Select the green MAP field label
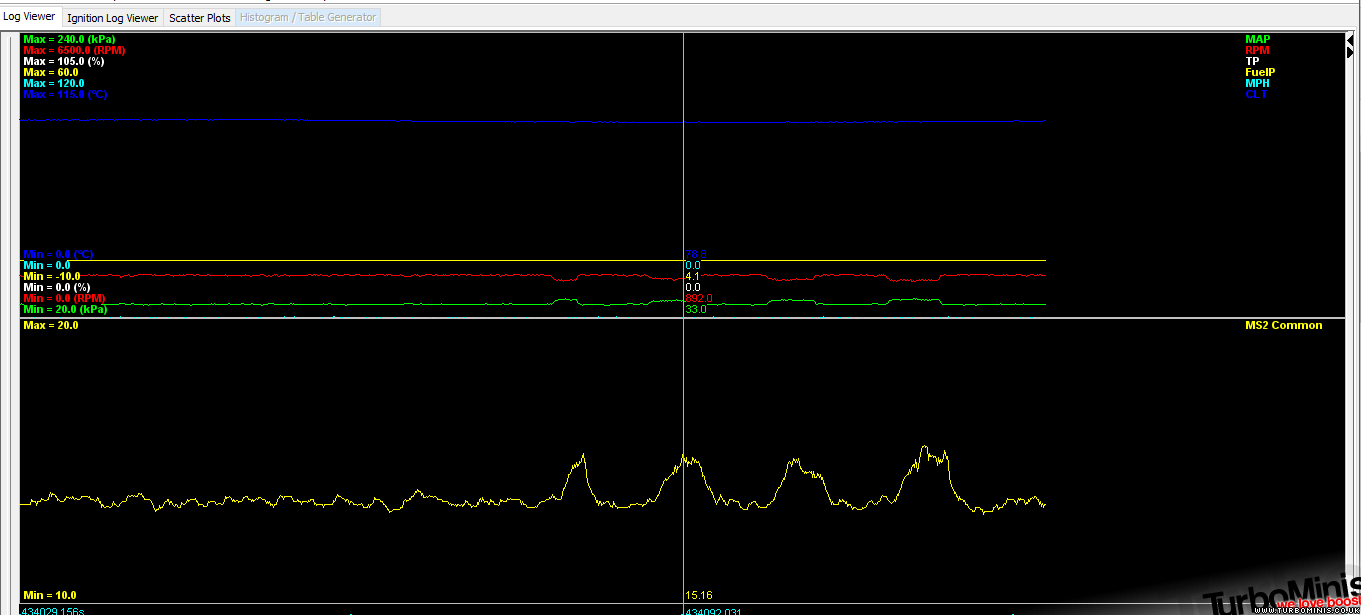1361x615 pixels. 1258,40
